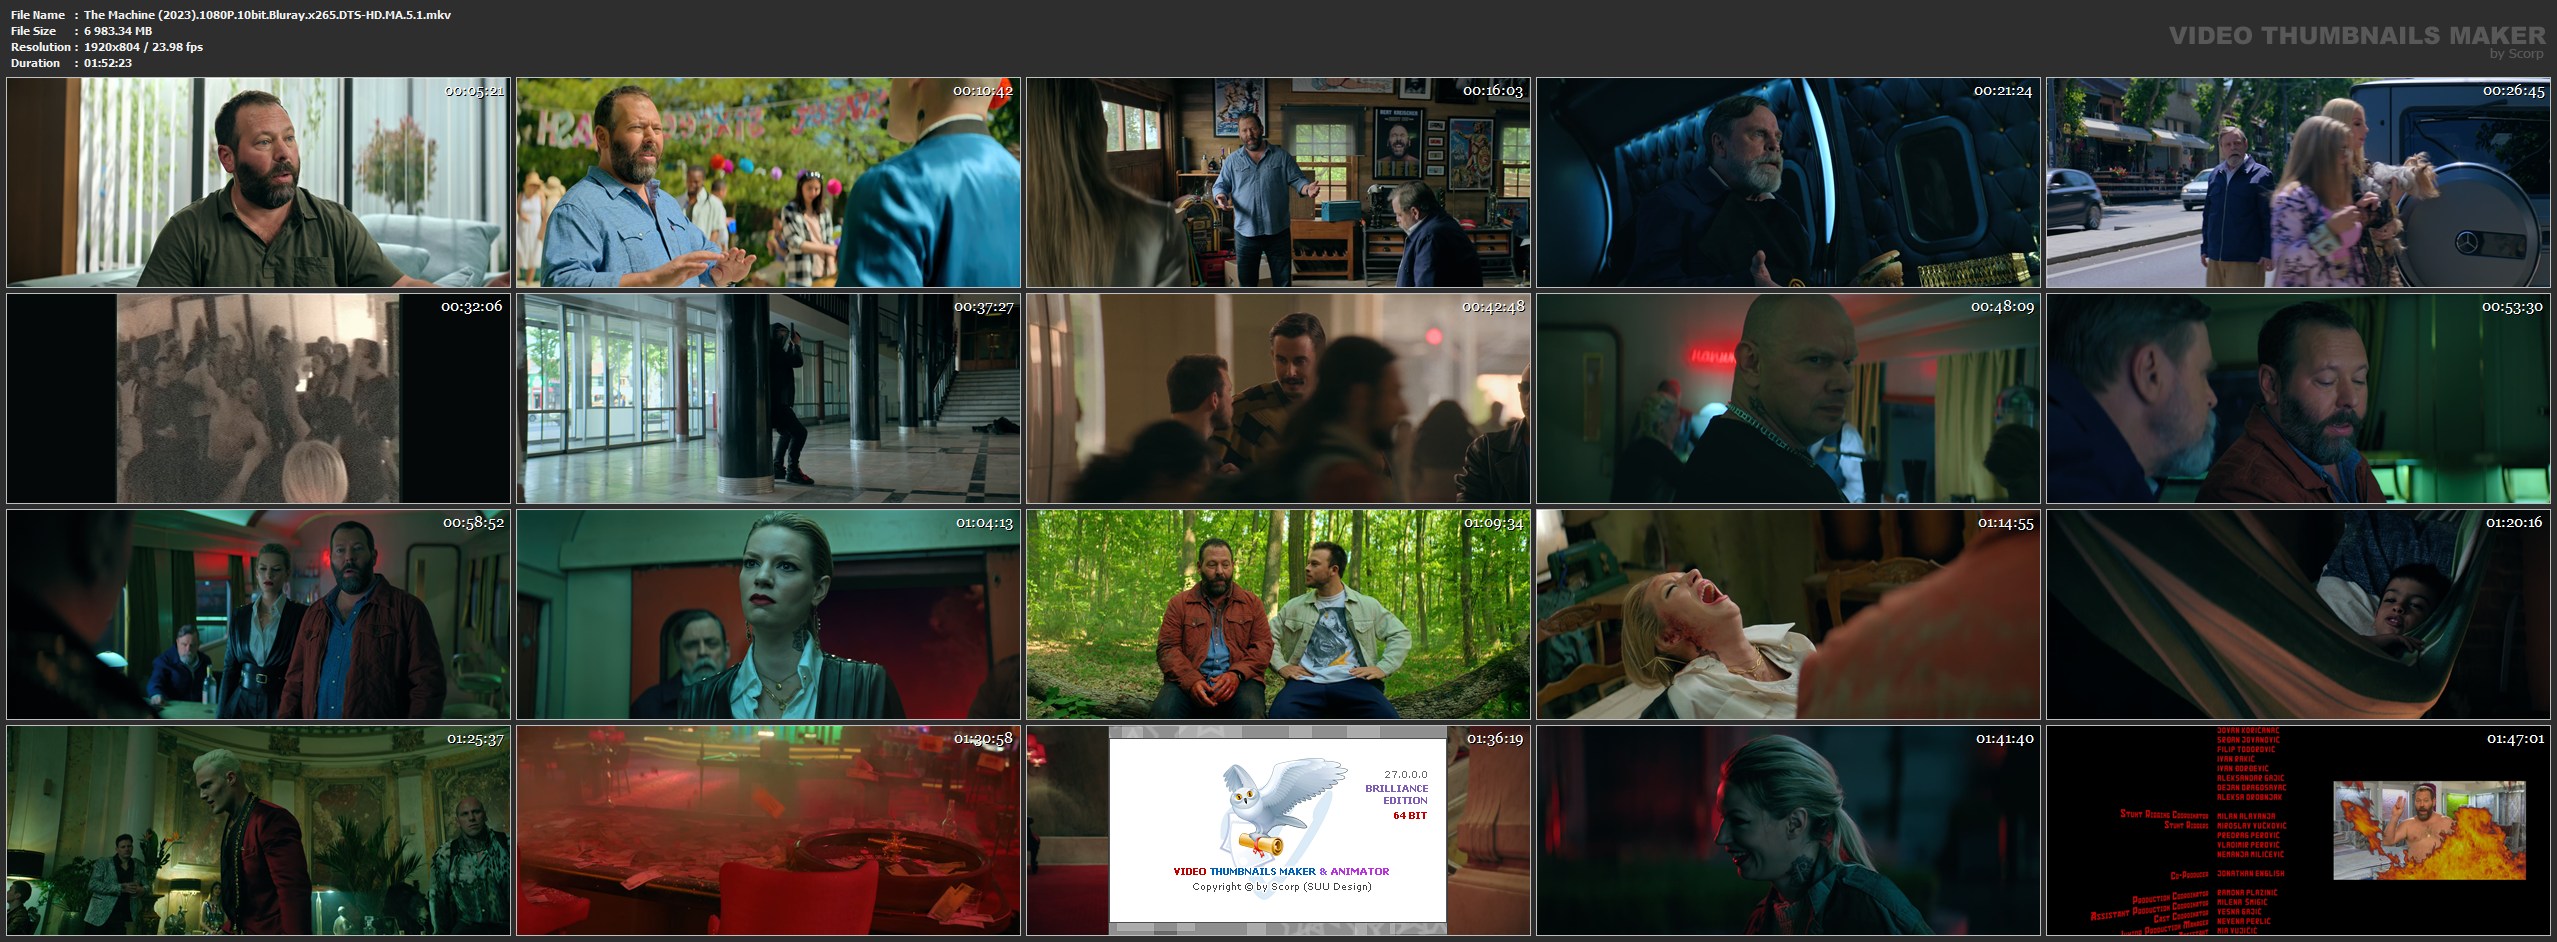Screen dimensions: 2557x942
Task: Click the lobby thumbnail at 00:37:27
Action: click(768, 399)
